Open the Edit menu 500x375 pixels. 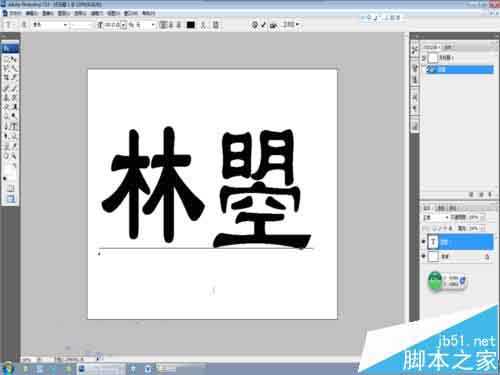(32, 13)
